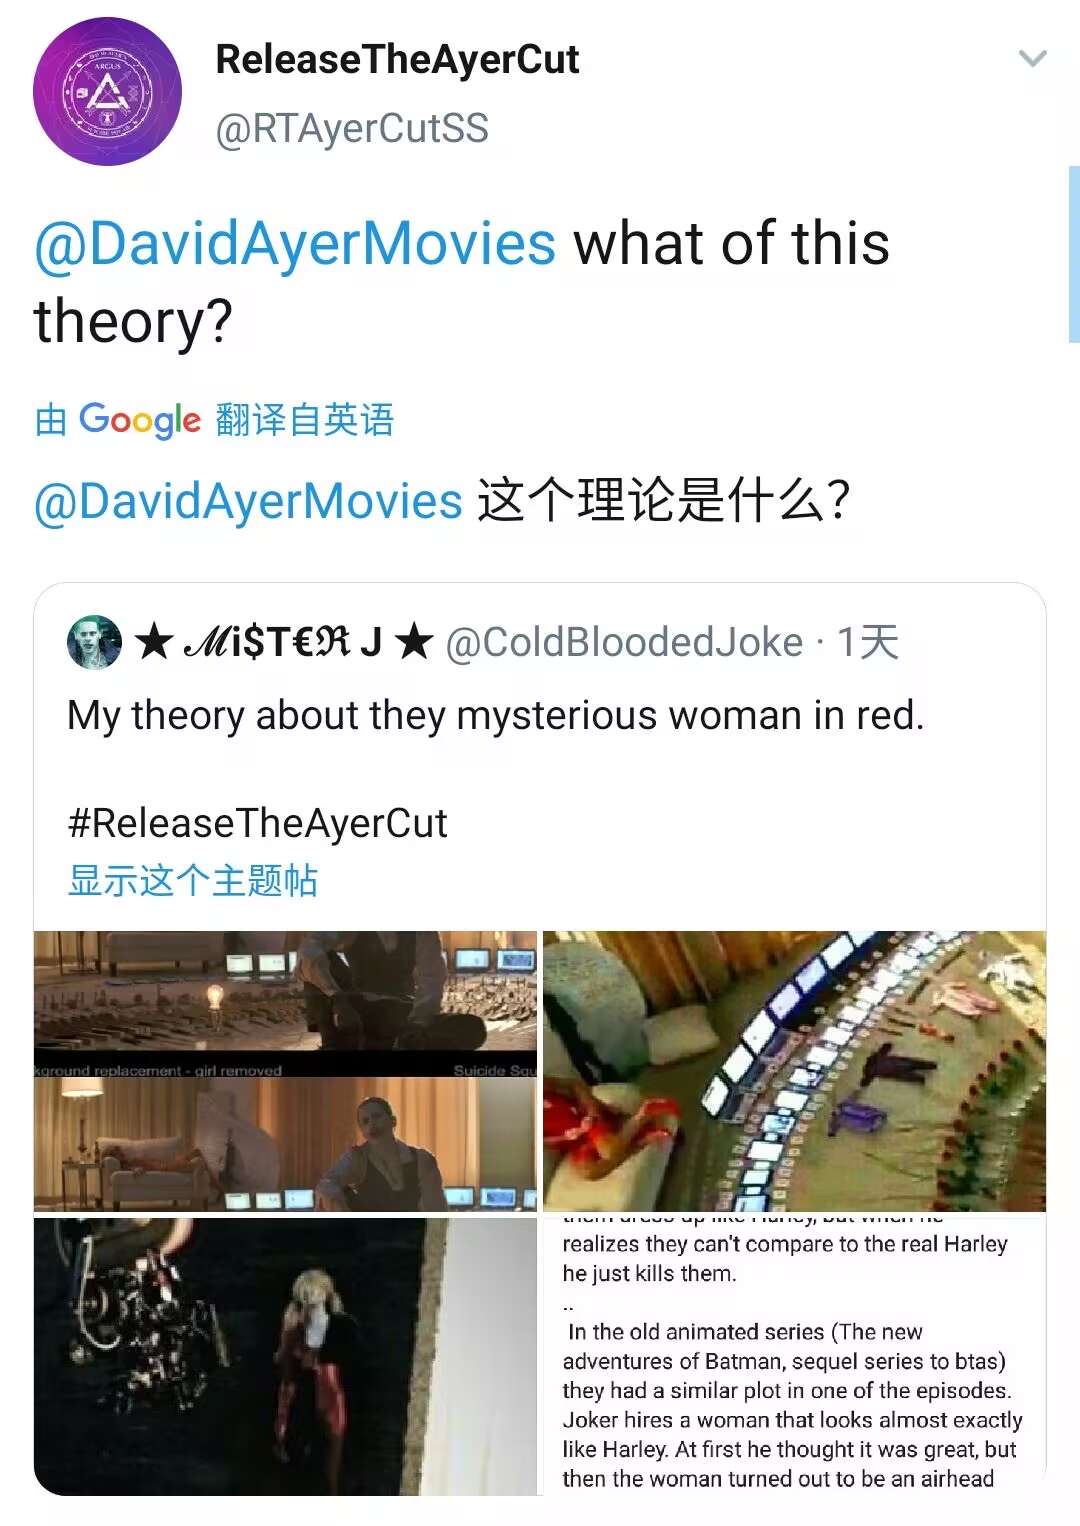This screenshot has width=1080, height=1526.
Task: Click the 1天 timestamp on quoted tweet
Action: [868, 642]
